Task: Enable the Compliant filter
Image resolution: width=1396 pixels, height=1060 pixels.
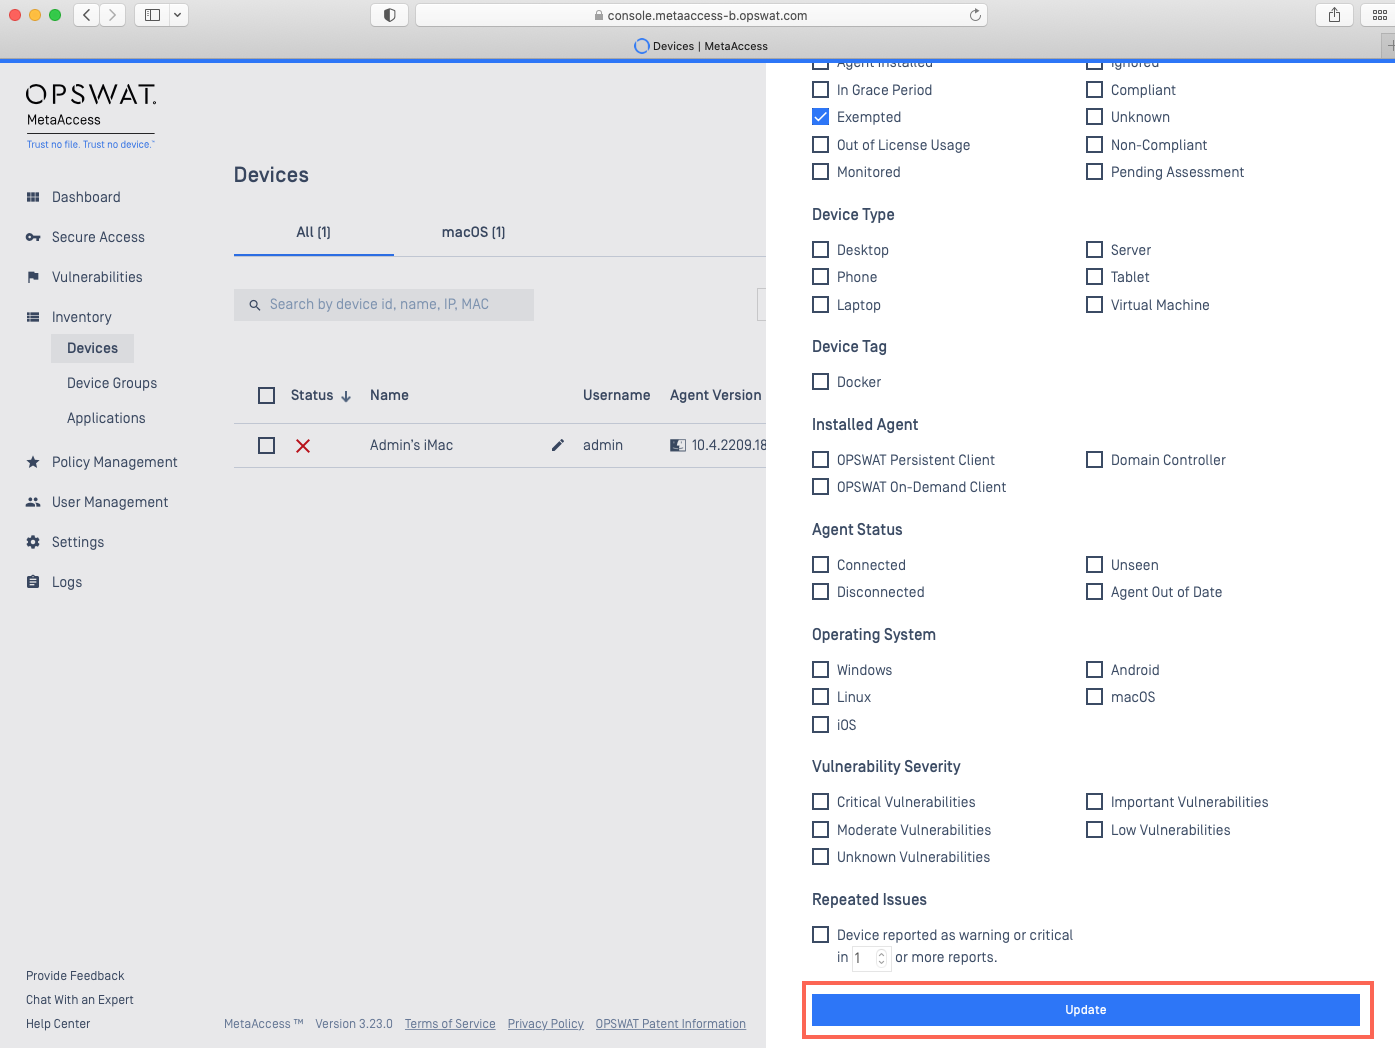Action: [1094, 90]
